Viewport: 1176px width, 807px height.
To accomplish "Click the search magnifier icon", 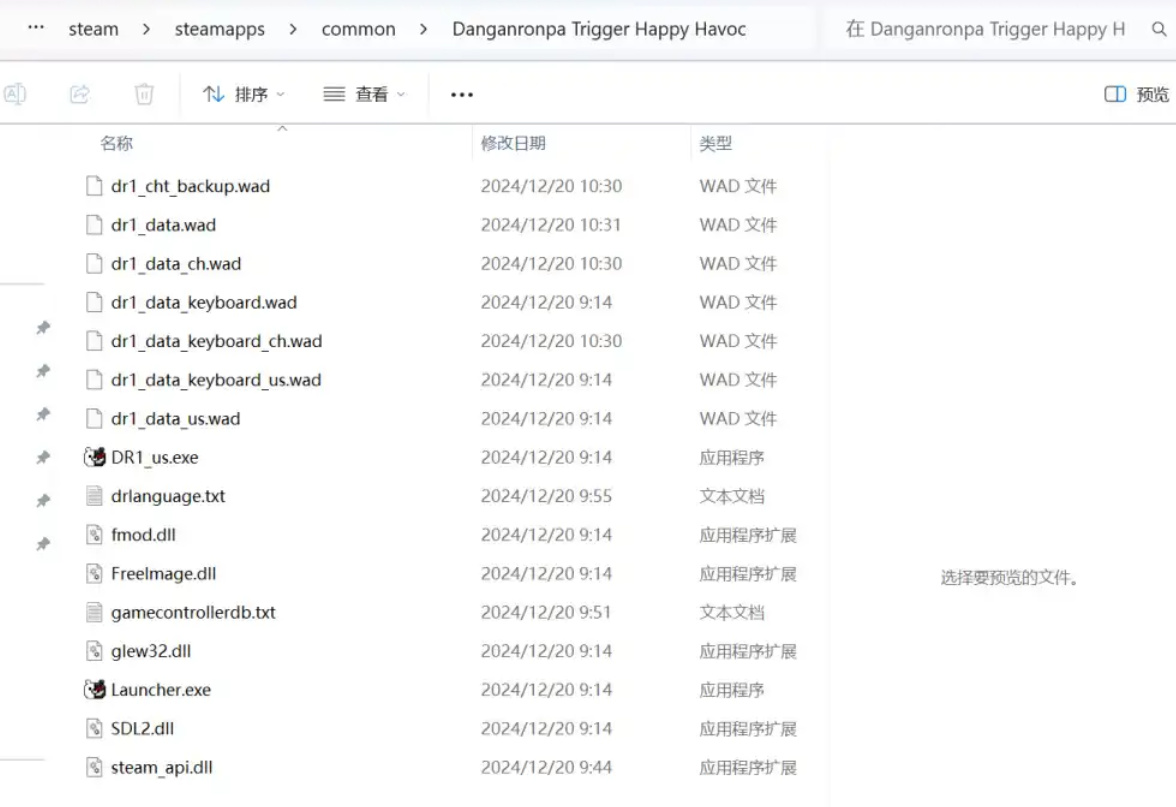I will [1159, 29].
